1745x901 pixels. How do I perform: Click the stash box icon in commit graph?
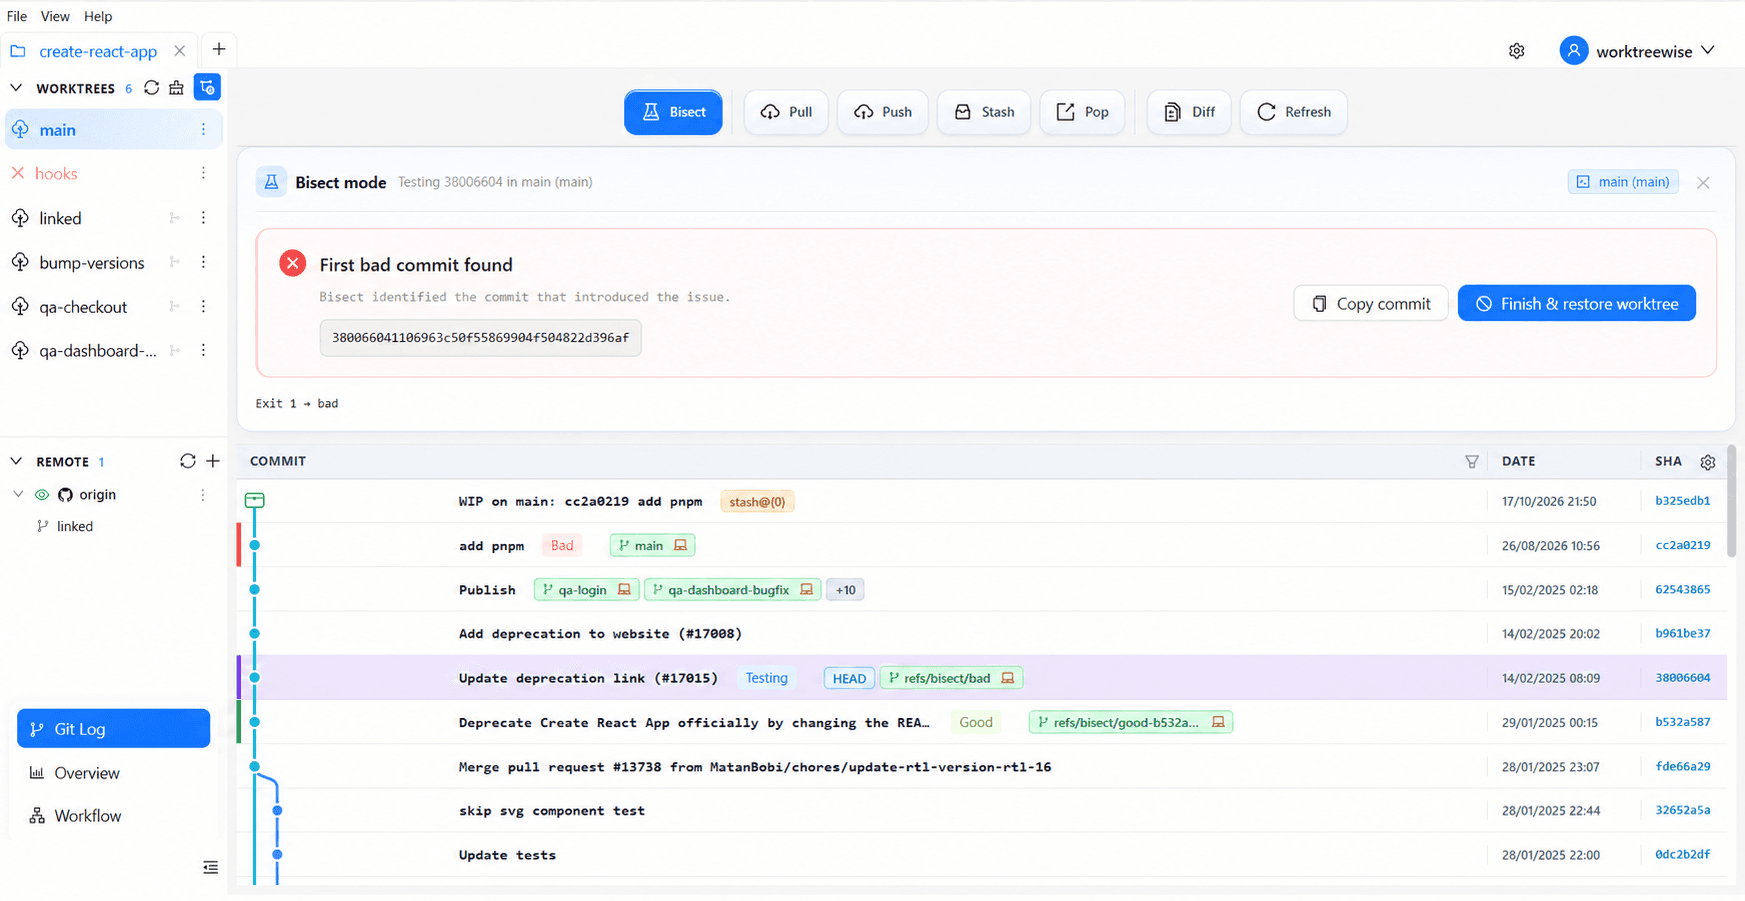point(255,500)
